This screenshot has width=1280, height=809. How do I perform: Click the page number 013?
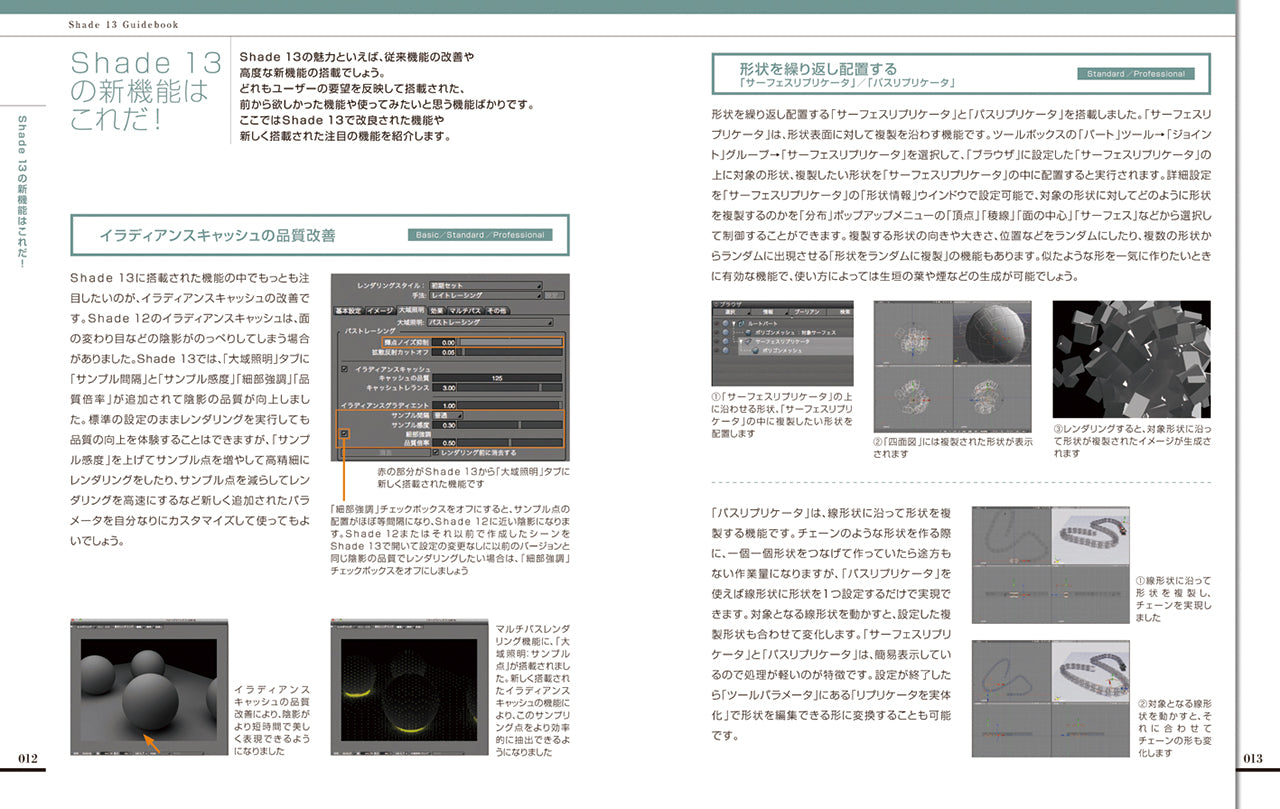pos(1254,758)
